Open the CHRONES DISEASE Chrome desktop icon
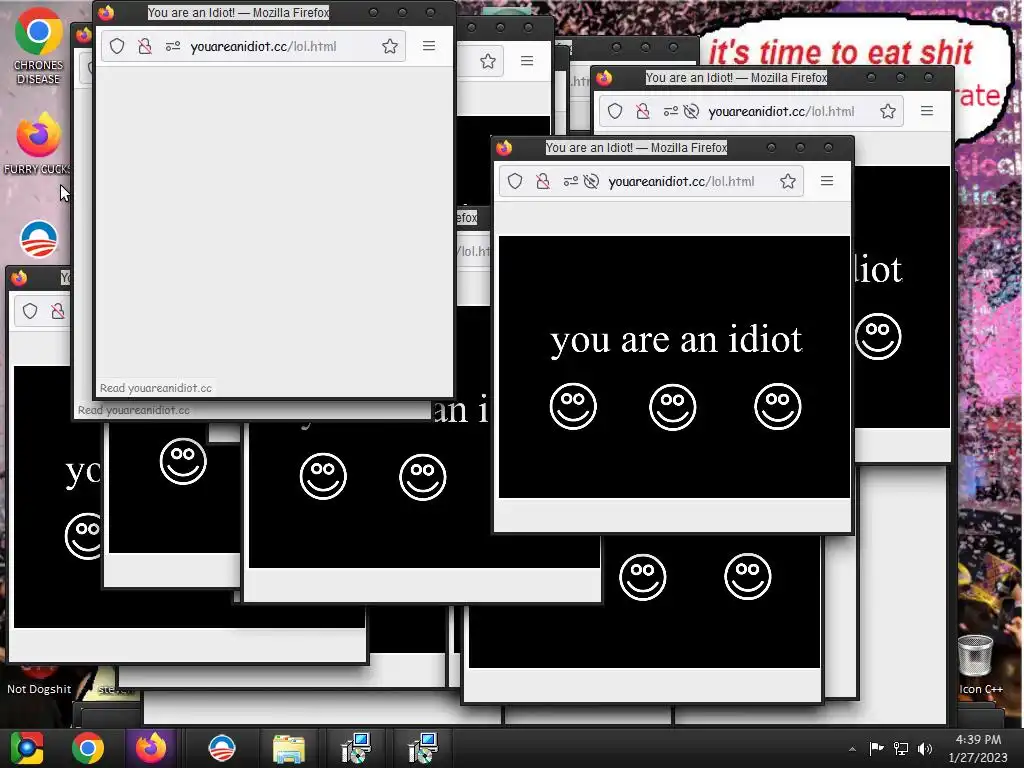1024x768 pixels. tap(38, 46)
